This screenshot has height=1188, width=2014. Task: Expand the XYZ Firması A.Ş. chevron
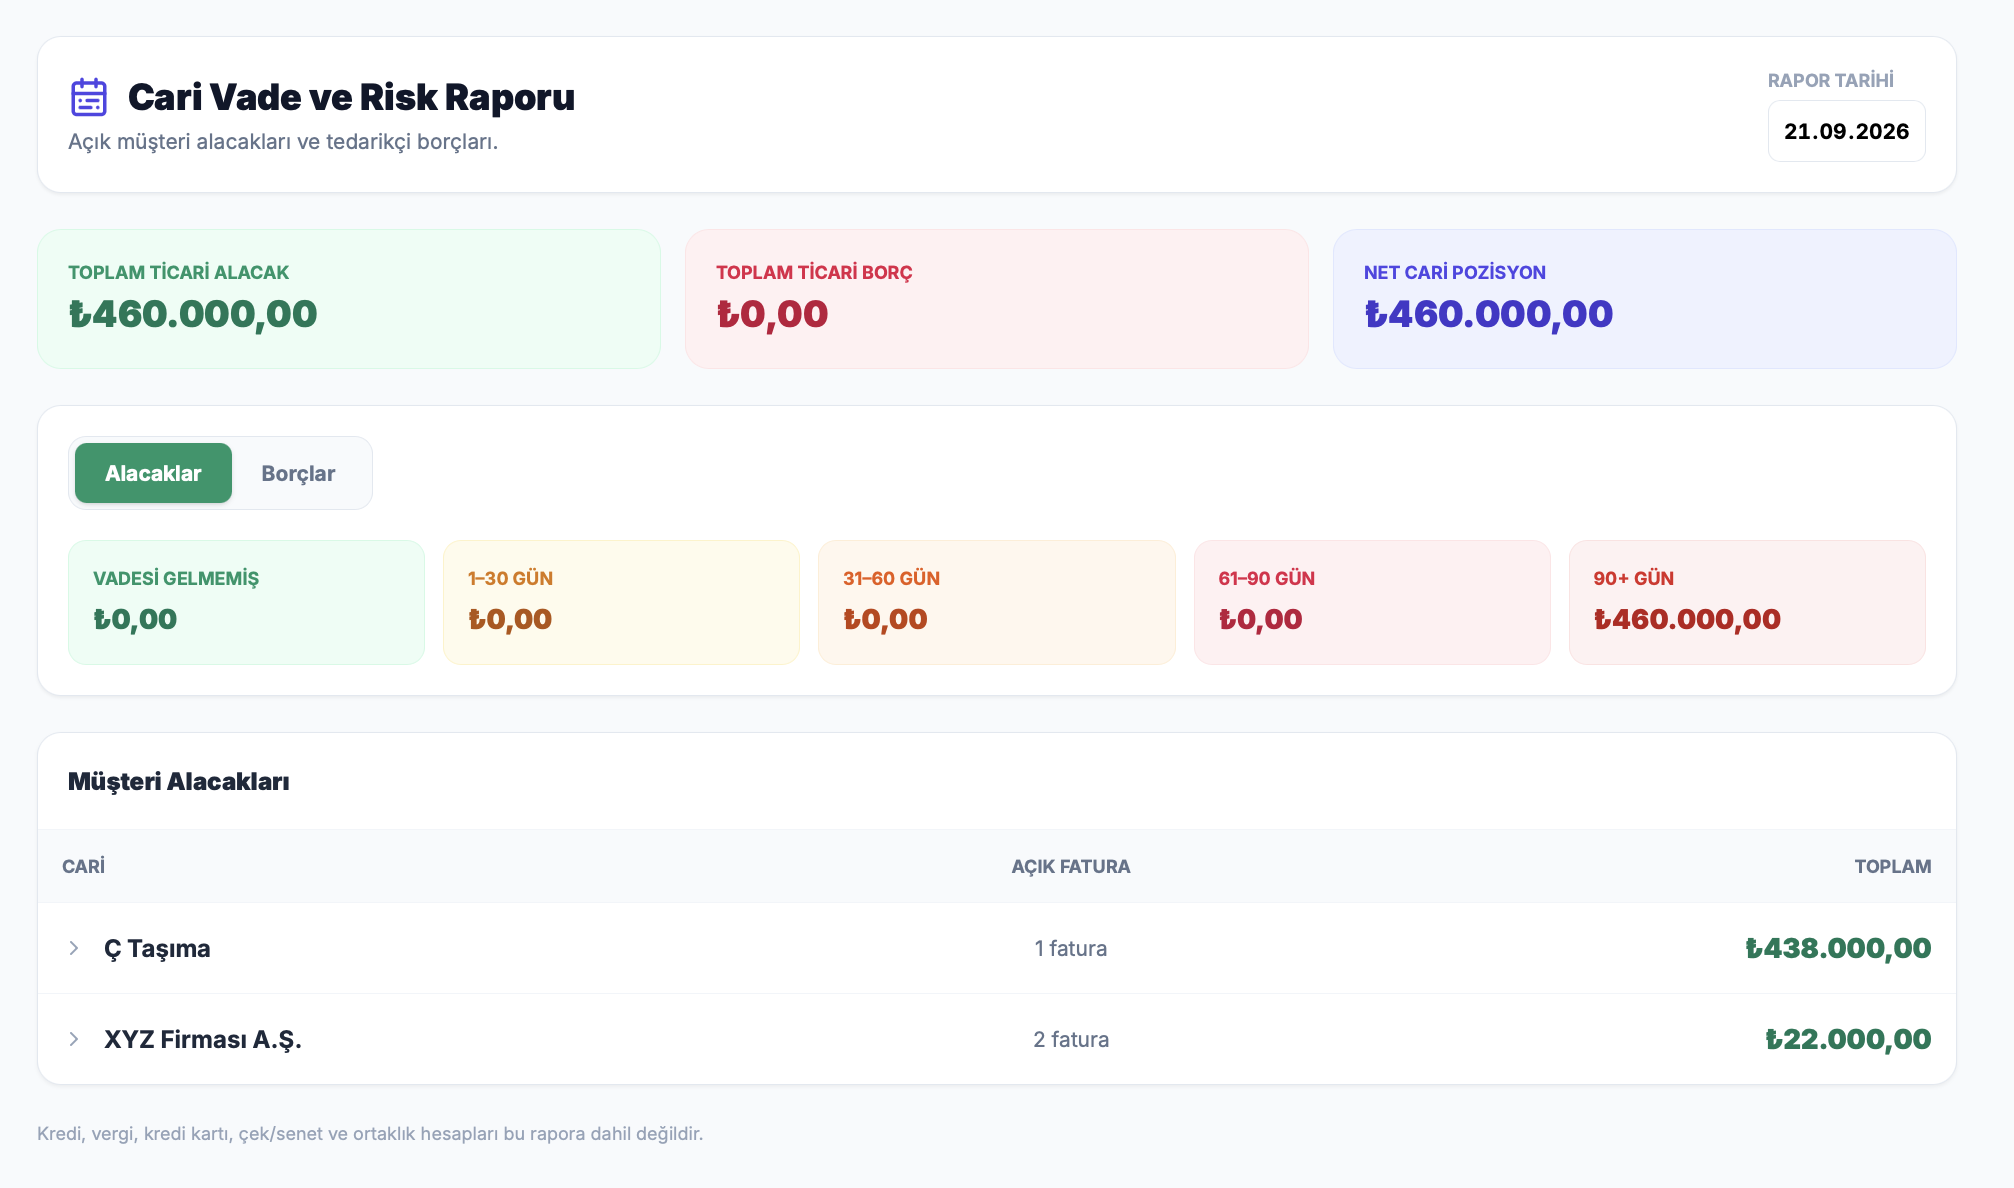coord(74,1039)
